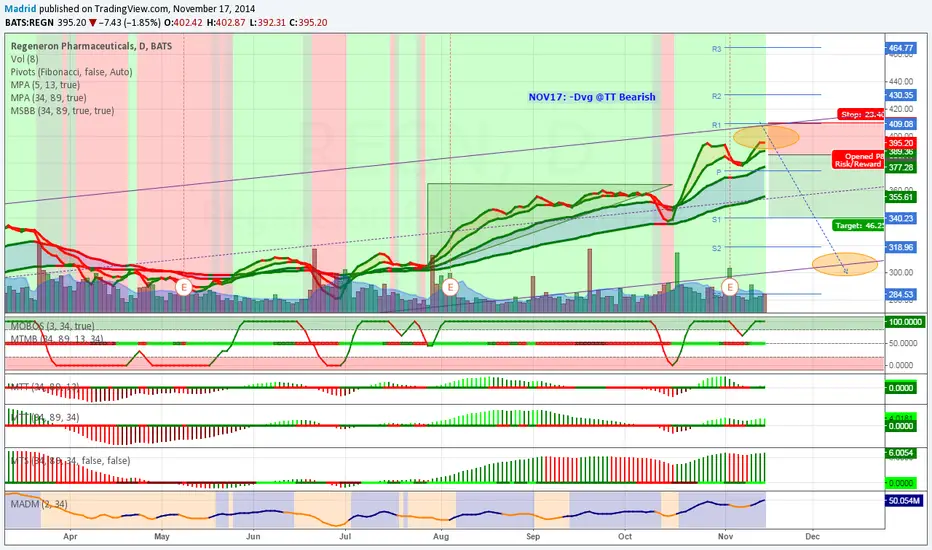Select the MOBOS (3, 34, true) indicator label
Image resolution: width=932 pixels, height=550 pixels.
pos(52,326)
